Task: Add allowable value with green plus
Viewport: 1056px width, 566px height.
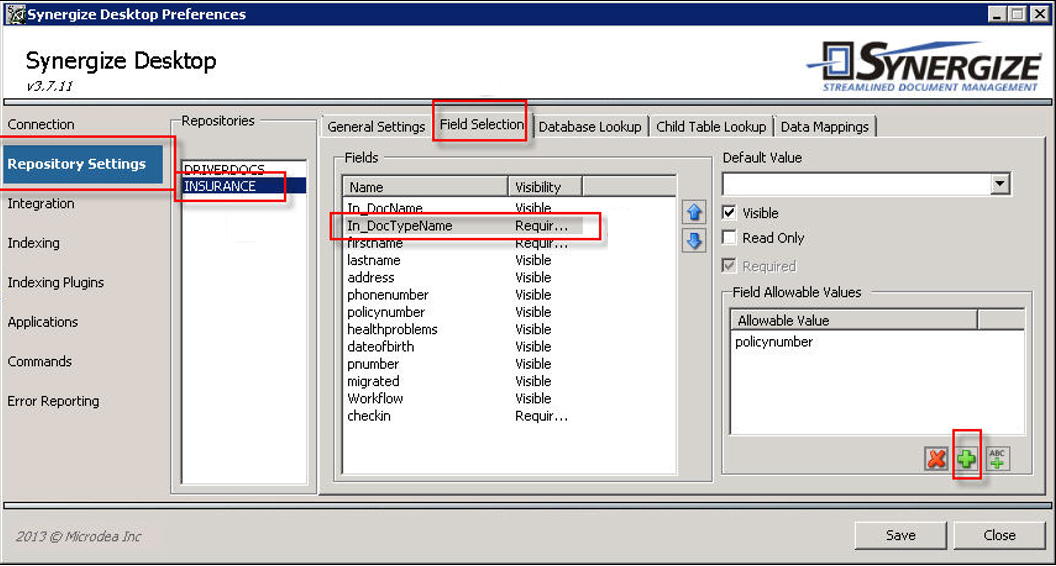Action: click(x=966, y=460)
